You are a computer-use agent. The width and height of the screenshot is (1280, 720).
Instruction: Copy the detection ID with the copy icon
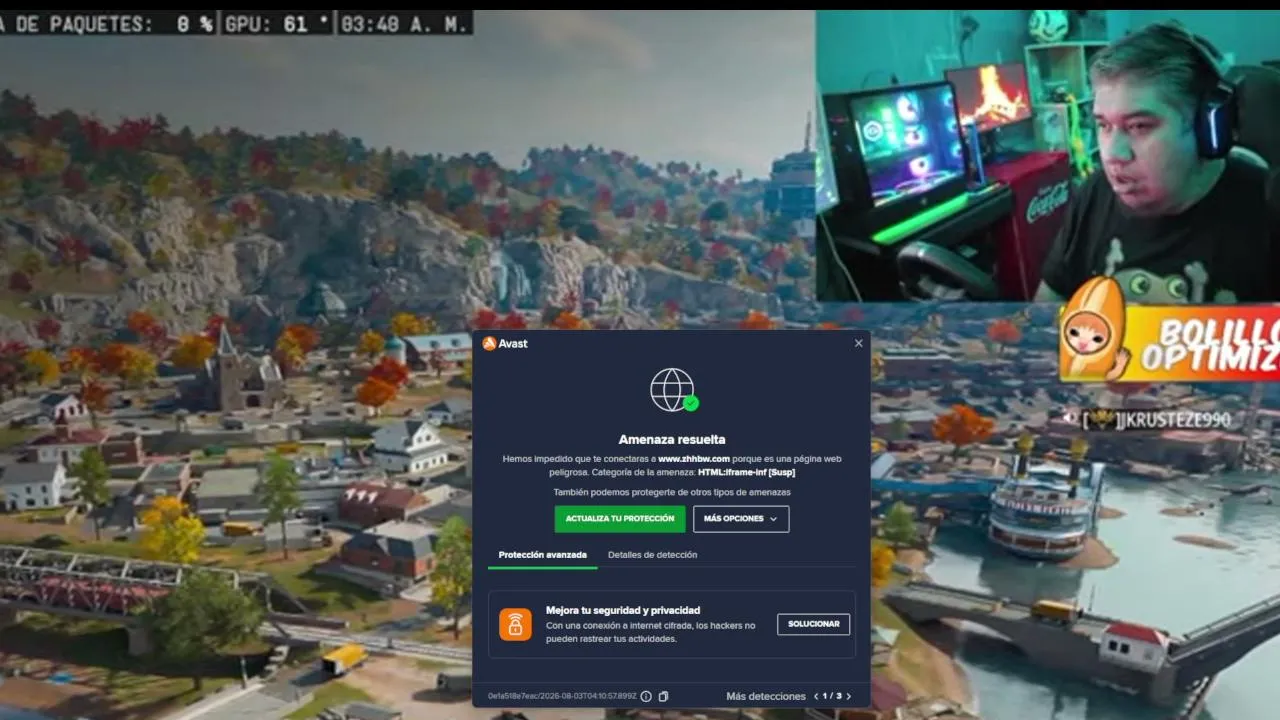point(663,696)
